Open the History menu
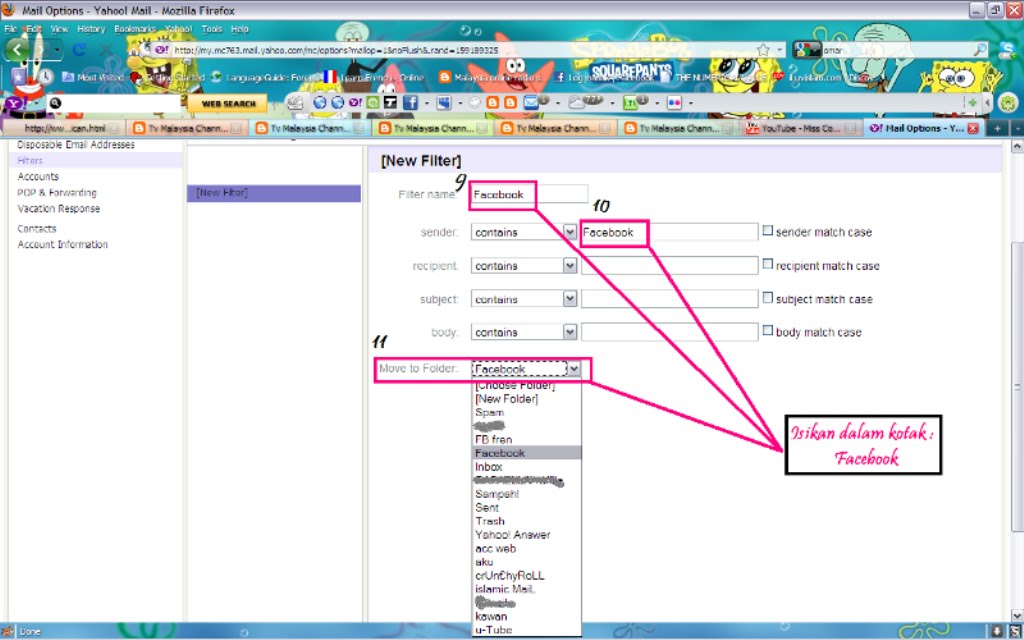 pyautogui.click(x=91, y=29)
